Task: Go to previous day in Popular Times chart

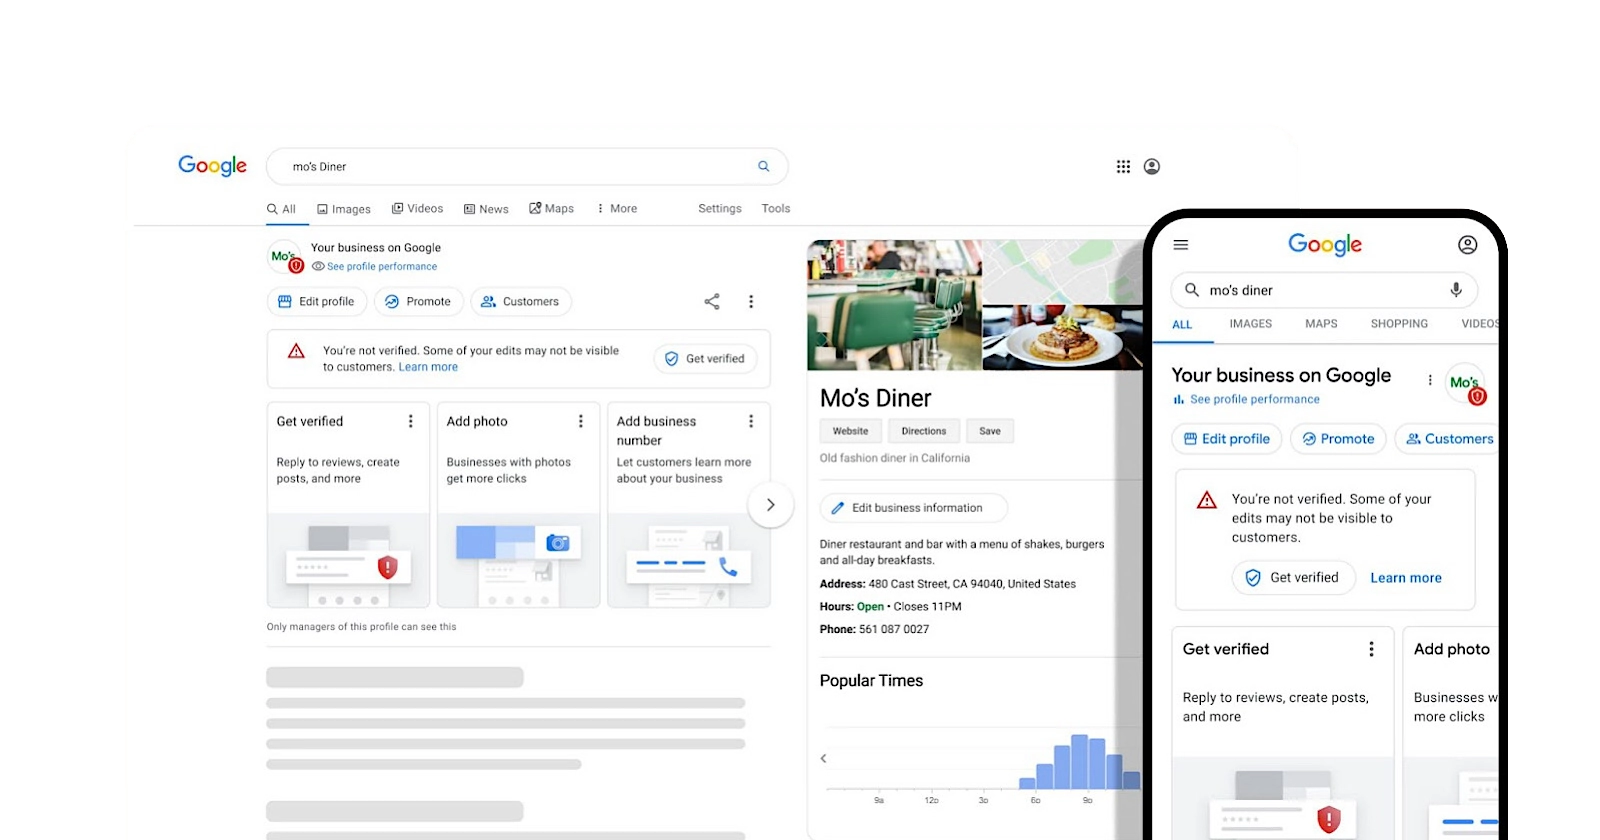Action: (x=824, y=759)
